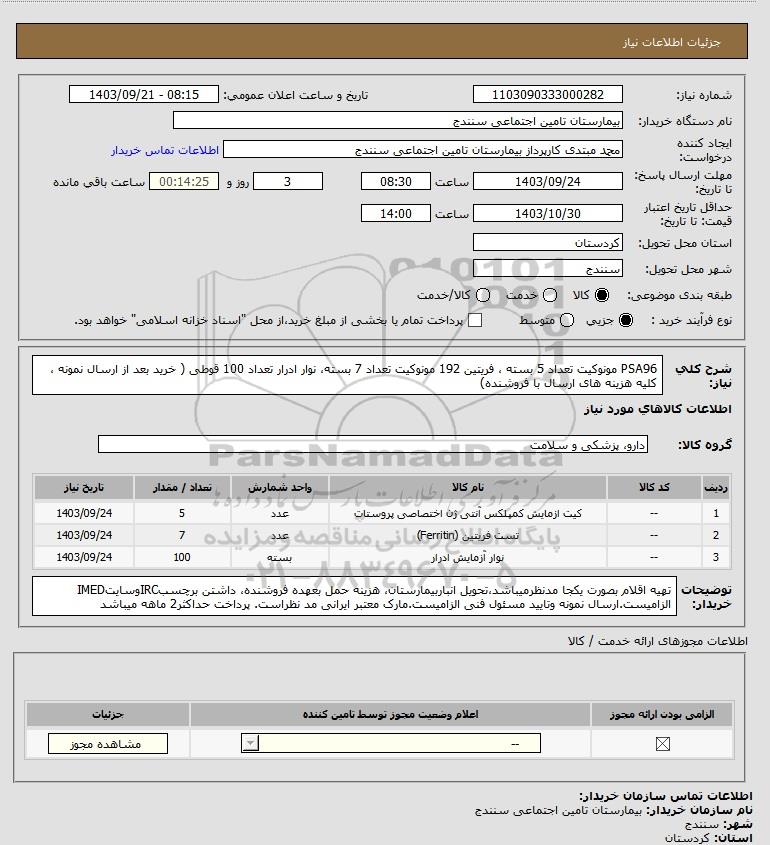Viewport: 770px width, 845px height.
Task: Select the کالا/خدمت radio button
Action: coord(483,295)
